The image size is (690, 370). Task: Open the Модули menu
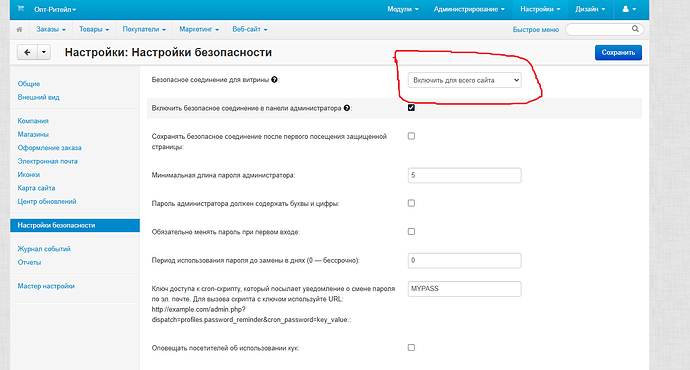coord(403,9)
